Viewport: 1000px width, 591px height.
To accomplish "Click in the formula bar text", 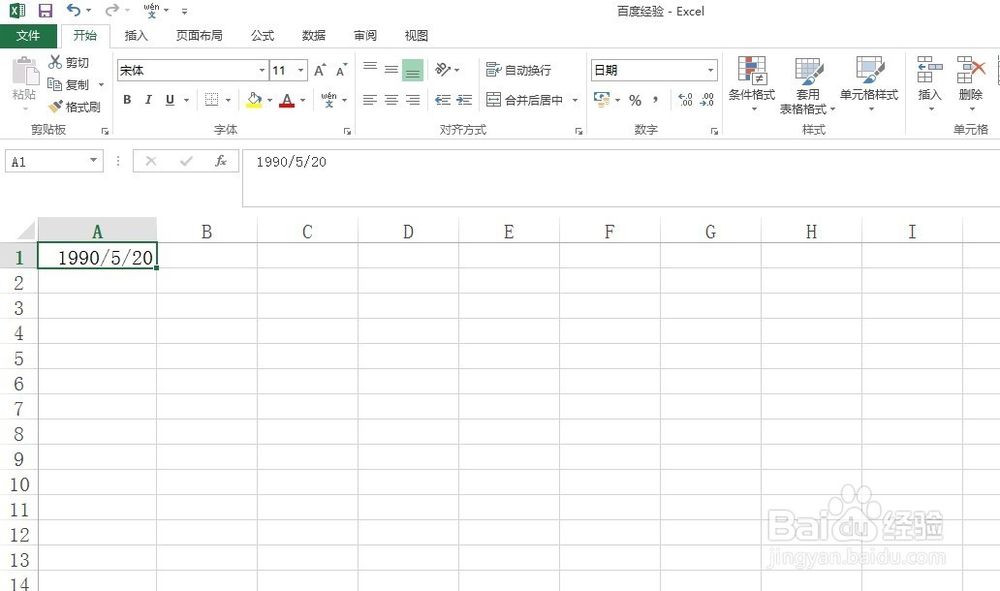I will (291, 162).
